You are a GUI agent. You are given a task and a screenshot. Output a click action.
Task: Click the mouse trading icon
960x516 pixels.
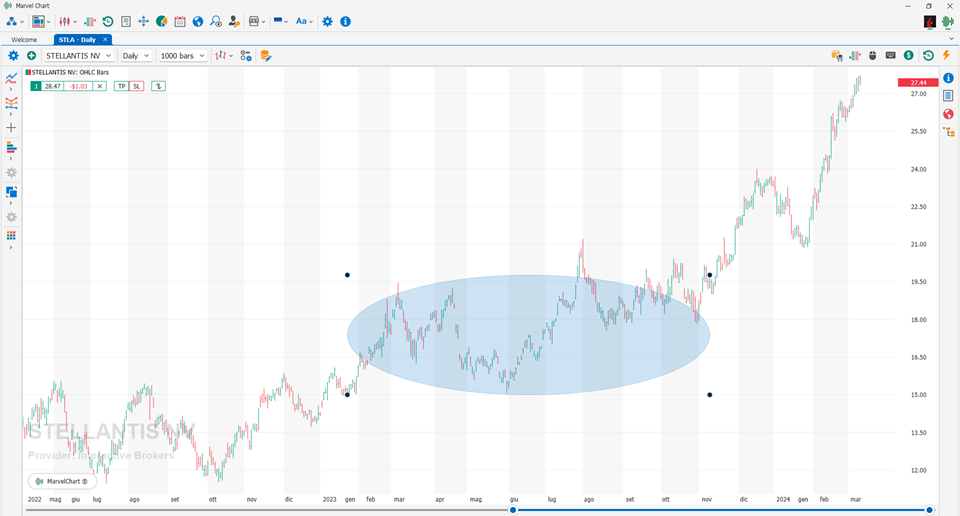coord(872,56)
